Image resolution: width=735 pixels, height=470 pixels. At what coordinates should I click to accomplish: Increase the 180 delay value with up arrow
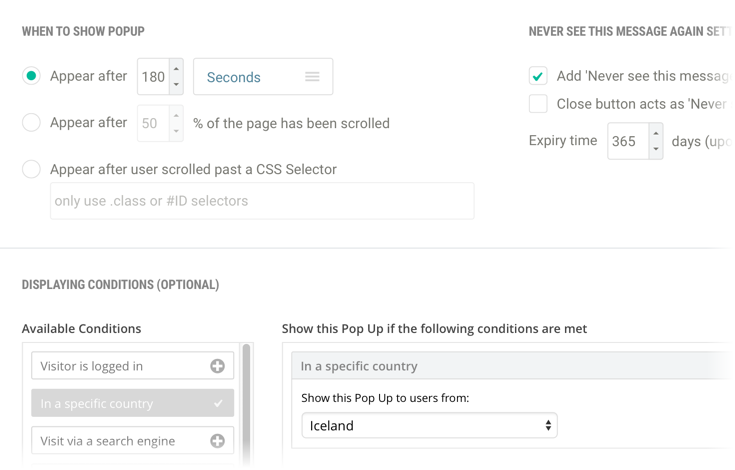click(x=176, y=69)
